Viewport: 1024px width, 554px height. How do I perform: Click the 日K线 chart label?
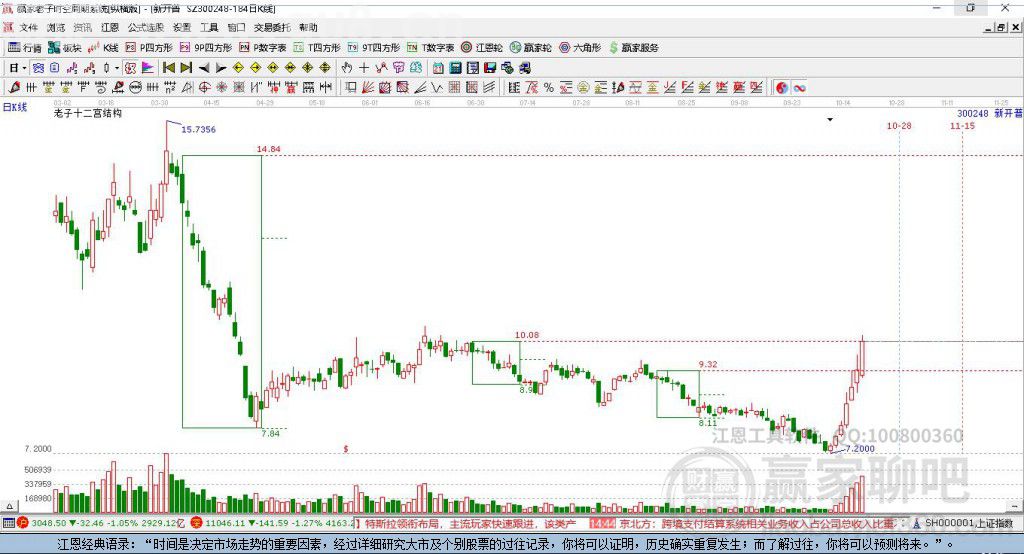15,107
